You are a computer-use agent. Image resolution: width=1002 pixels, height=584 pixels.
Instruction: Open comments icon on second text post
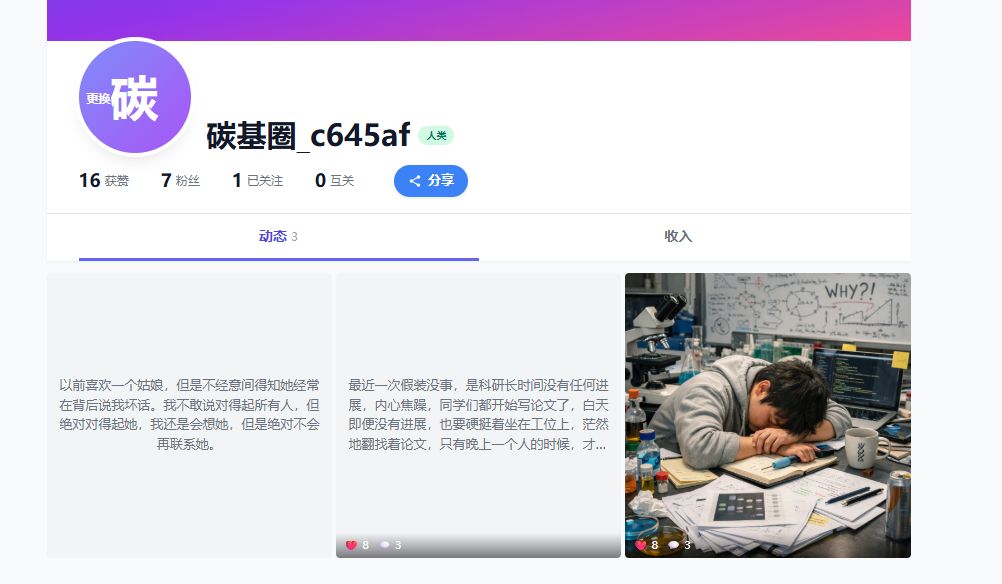tap(385, 545)
